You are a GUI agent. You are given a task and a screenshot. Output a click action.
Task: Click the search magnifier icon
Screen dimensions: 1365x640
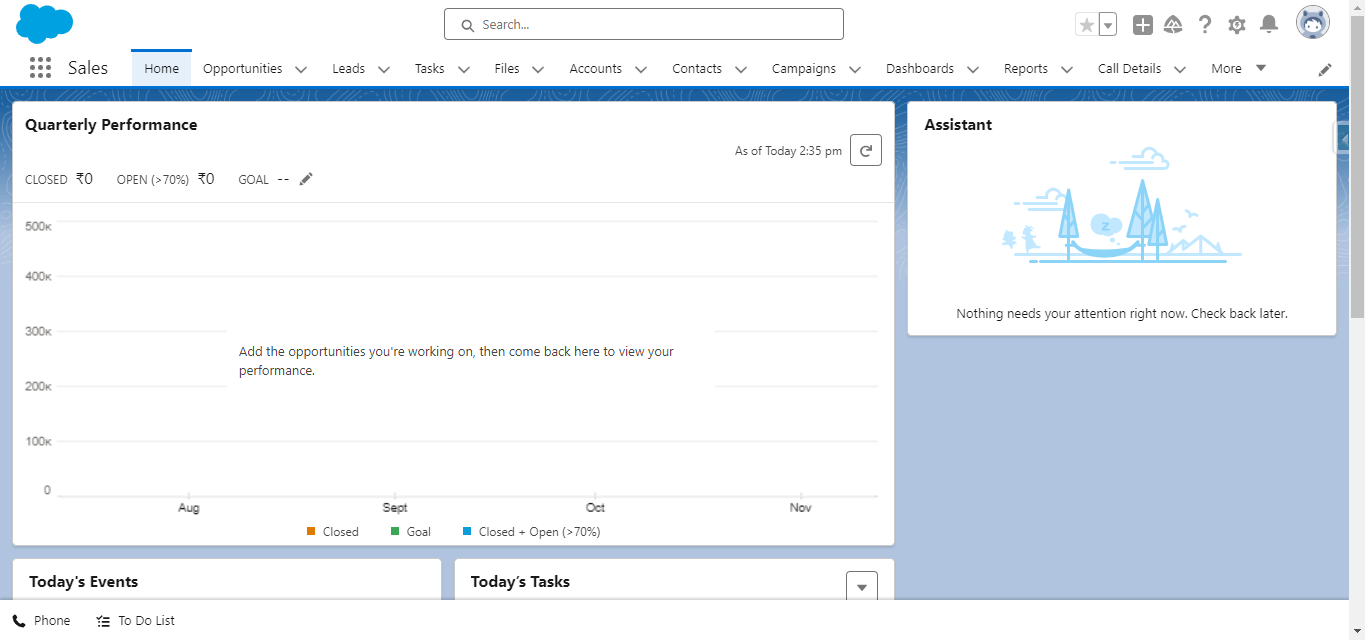click(467, 25)
